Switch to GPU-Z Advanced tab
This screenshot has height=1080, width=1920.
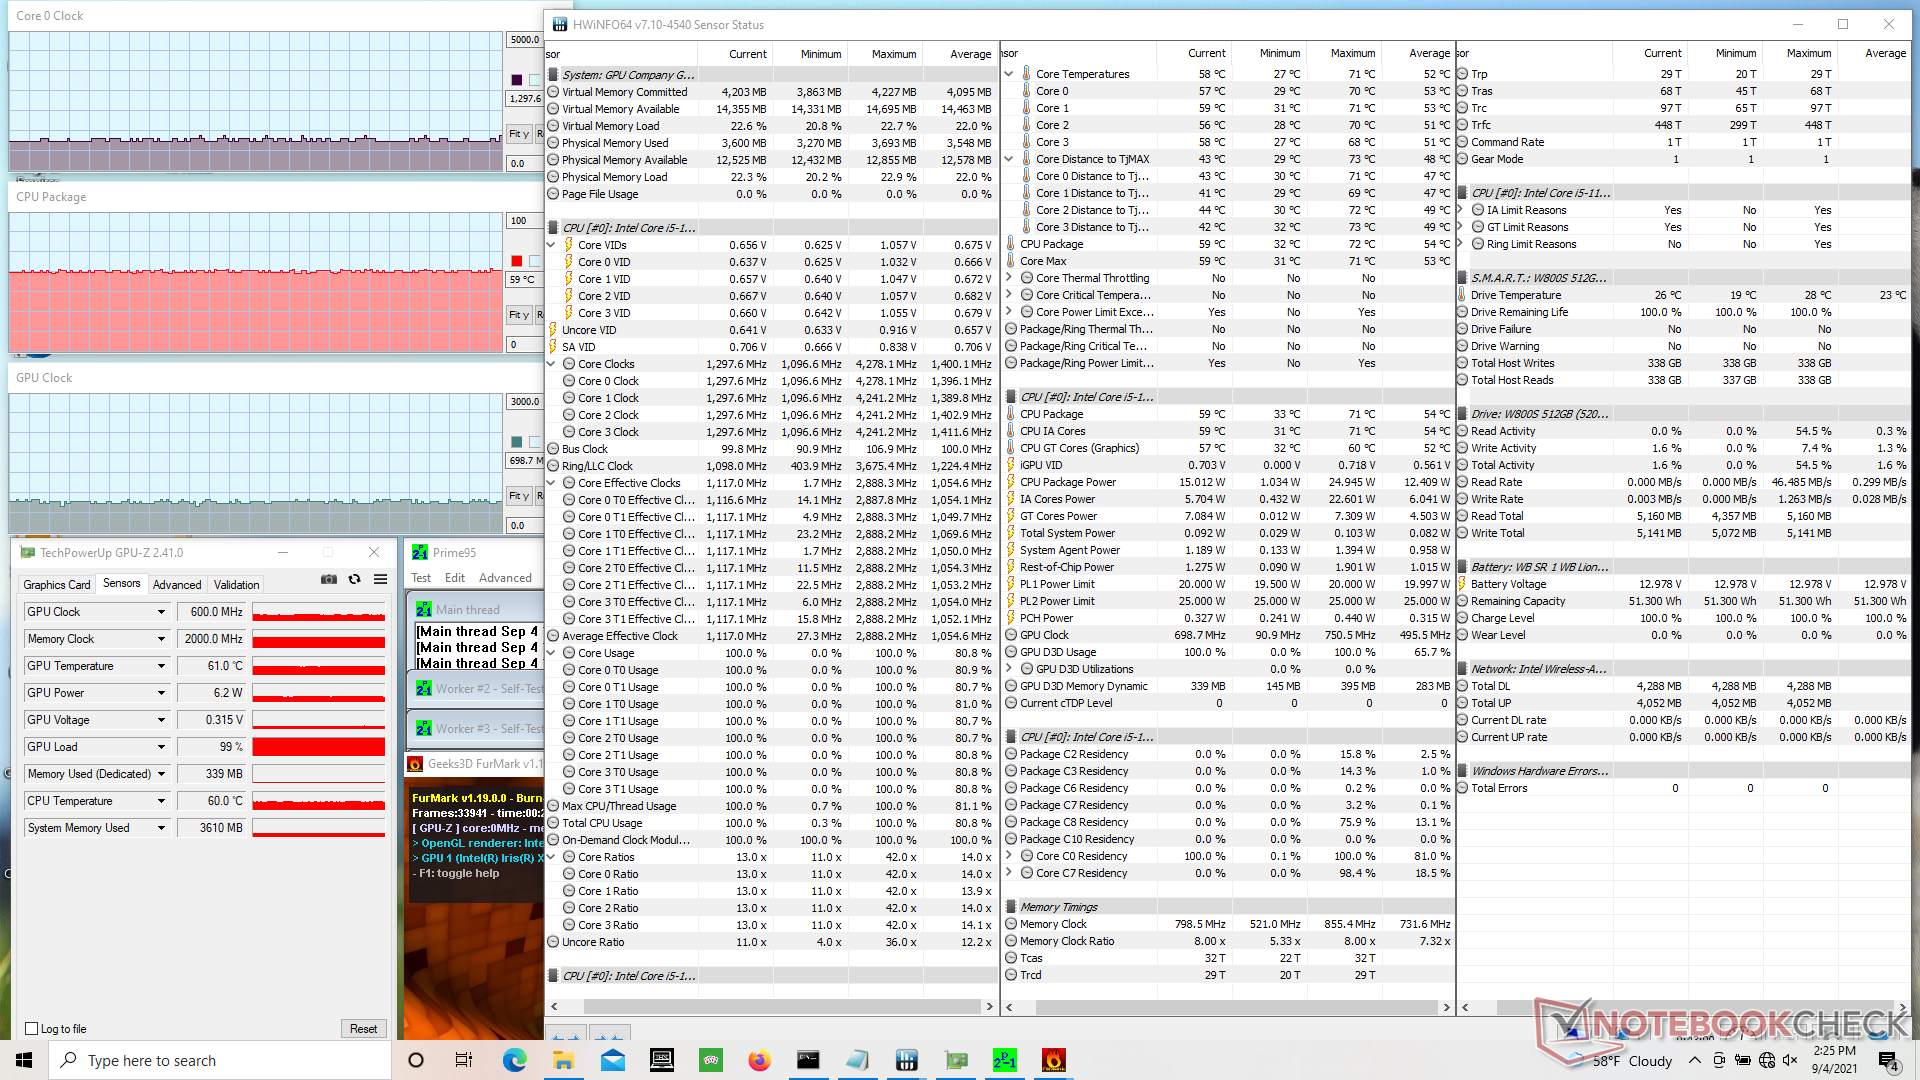coord(177,584)
